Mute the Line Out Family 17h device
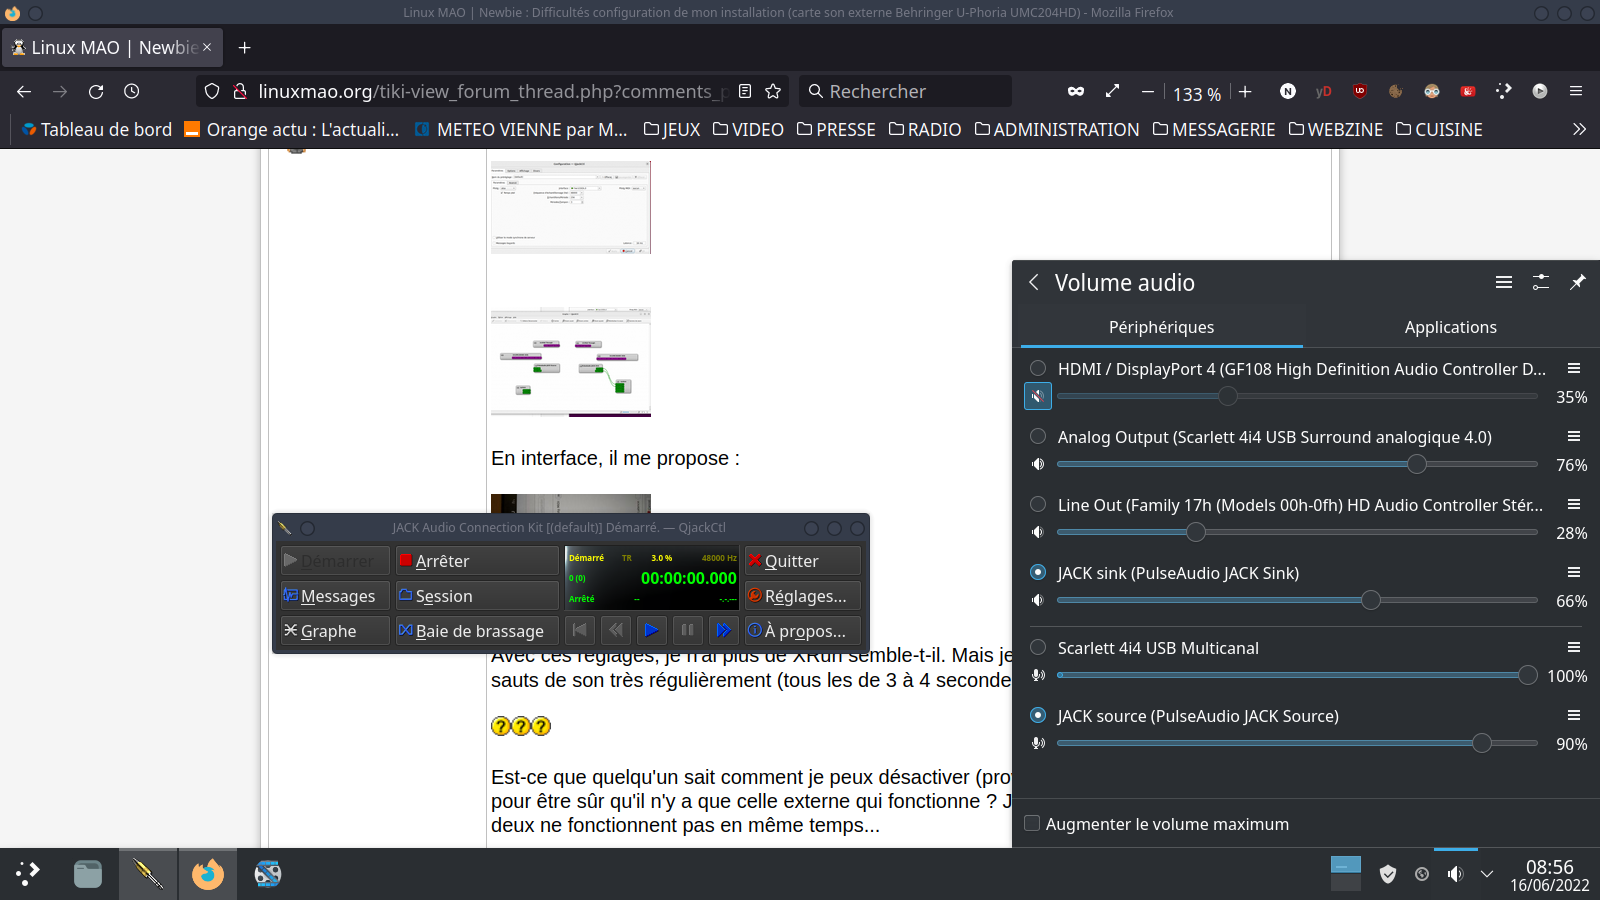 click(1038, 532)
